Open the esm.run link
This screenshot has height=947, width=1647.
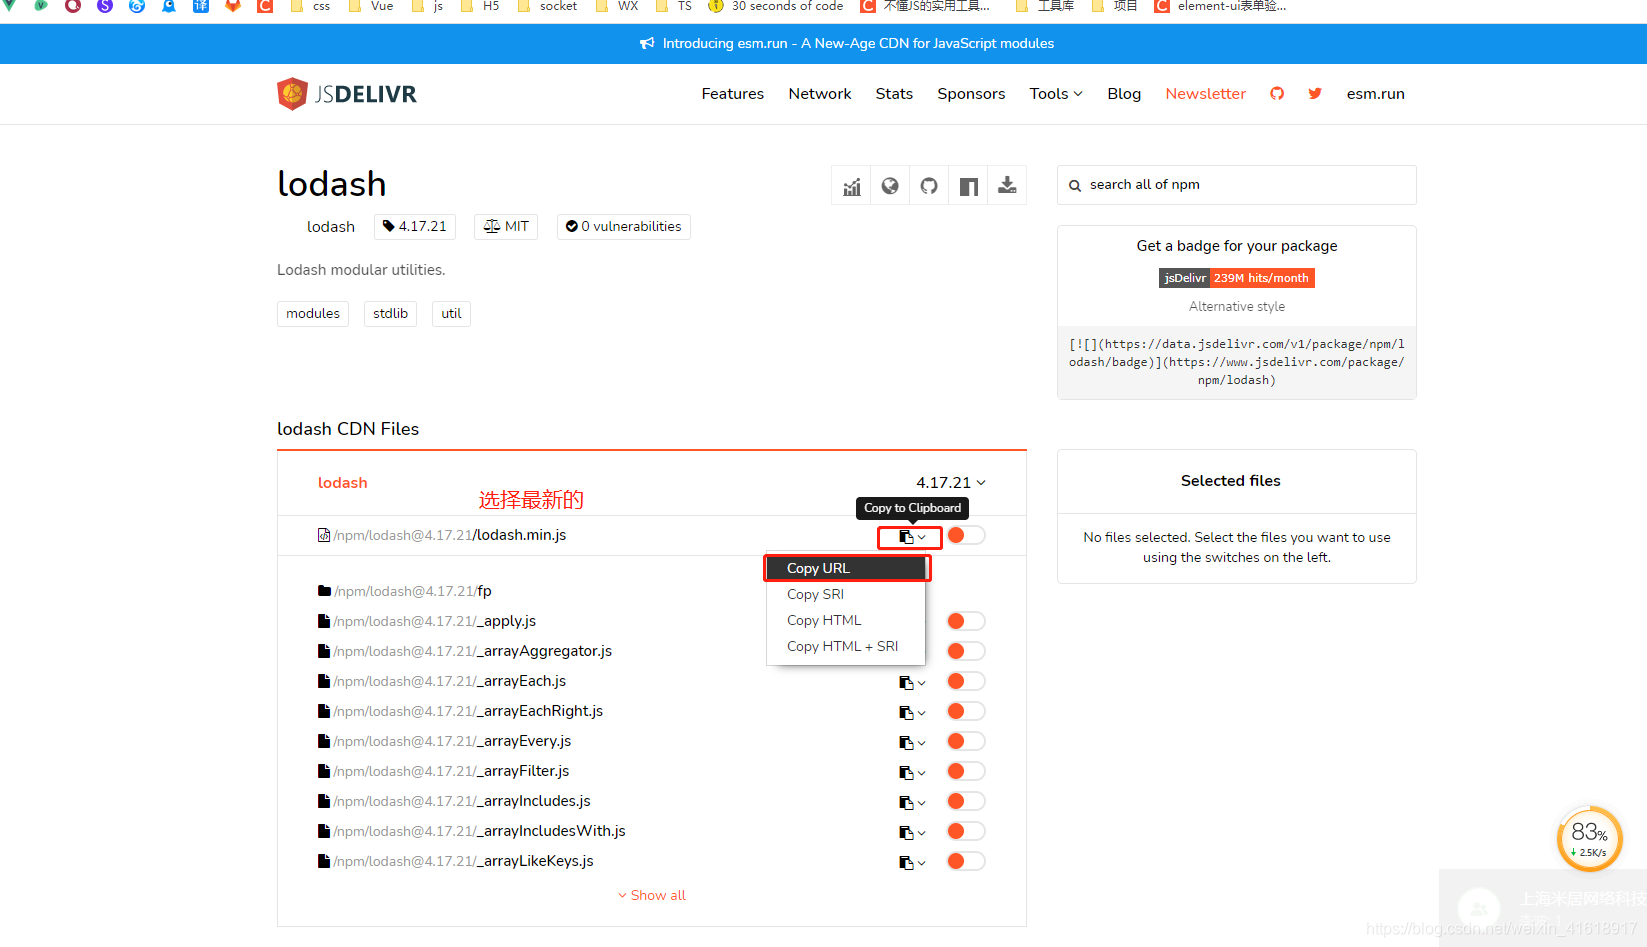click(1376, 93)
